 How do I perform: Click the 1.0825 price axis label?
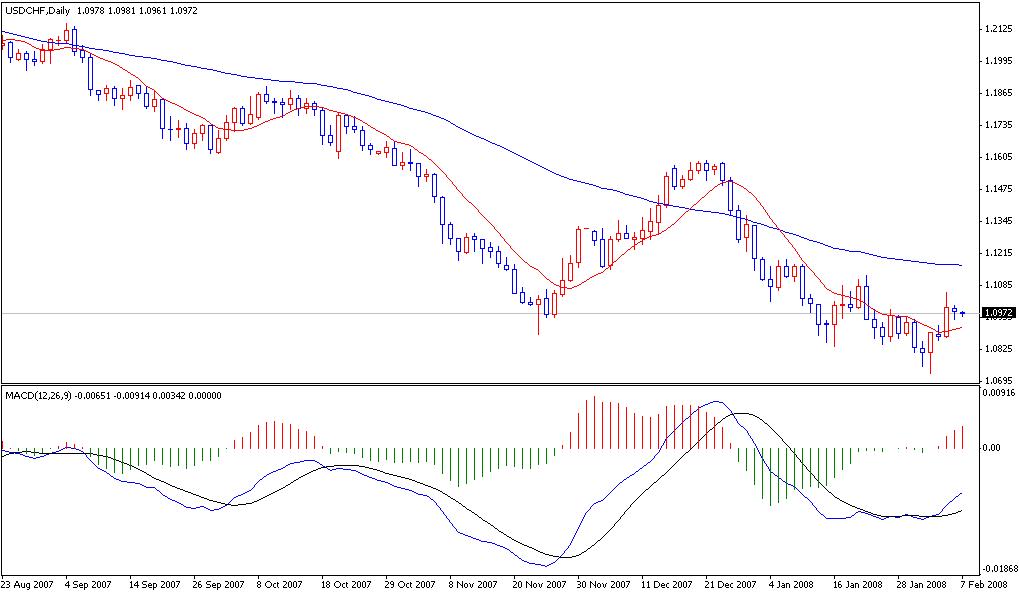[x=999, y=349]
